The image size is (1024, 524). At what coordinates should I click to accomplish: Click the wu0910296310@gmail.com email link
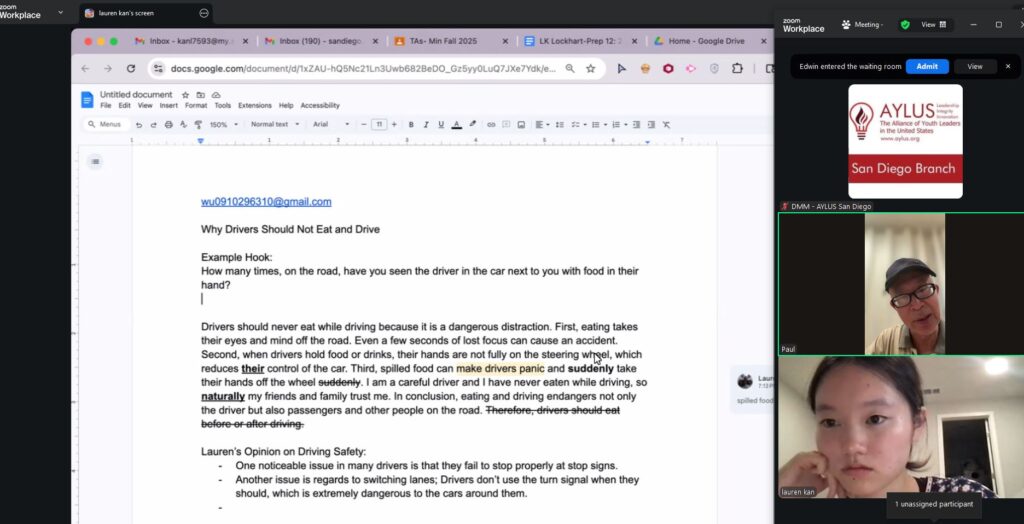266,202
